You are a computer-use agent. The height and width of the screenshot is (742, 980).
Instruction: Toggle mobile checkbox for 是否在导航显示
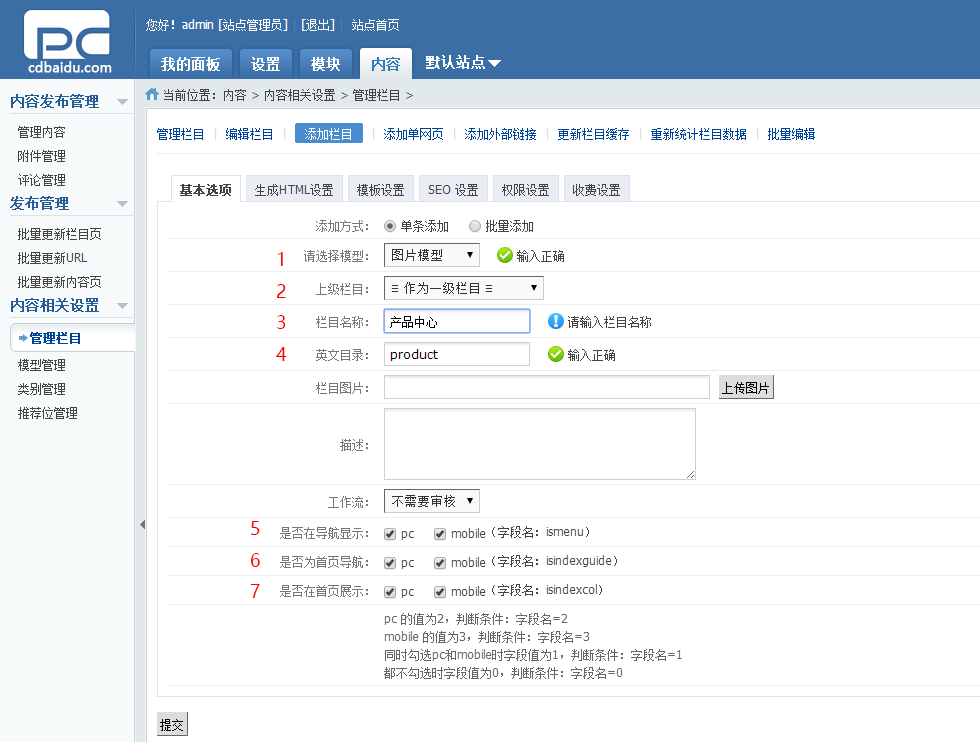click(x=440, y=534)
